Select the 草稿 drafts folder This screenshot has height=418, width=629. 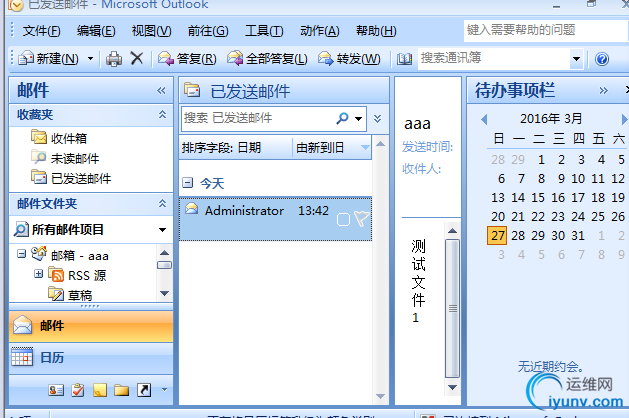[x=71, y=295]
